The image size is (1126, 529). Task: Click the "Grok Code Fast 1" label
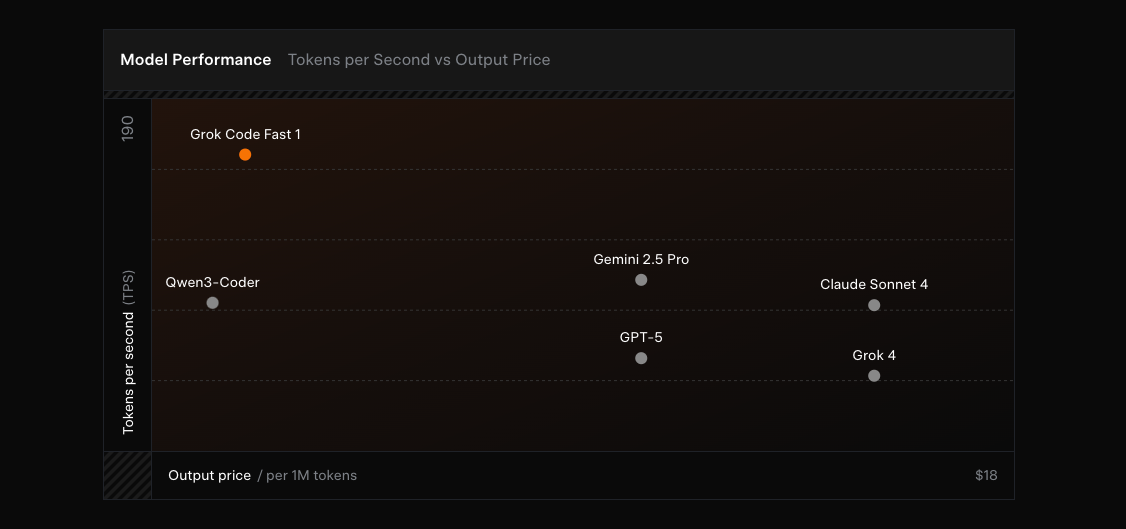(245, 134)
